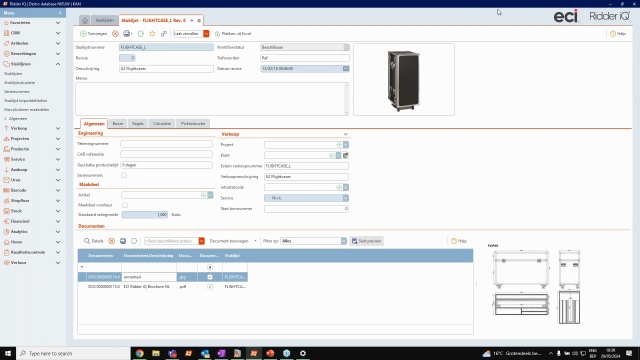Expand the Verkoop menu in sidebar
This screenshot has height=360, width=640.
click(58, 128)
